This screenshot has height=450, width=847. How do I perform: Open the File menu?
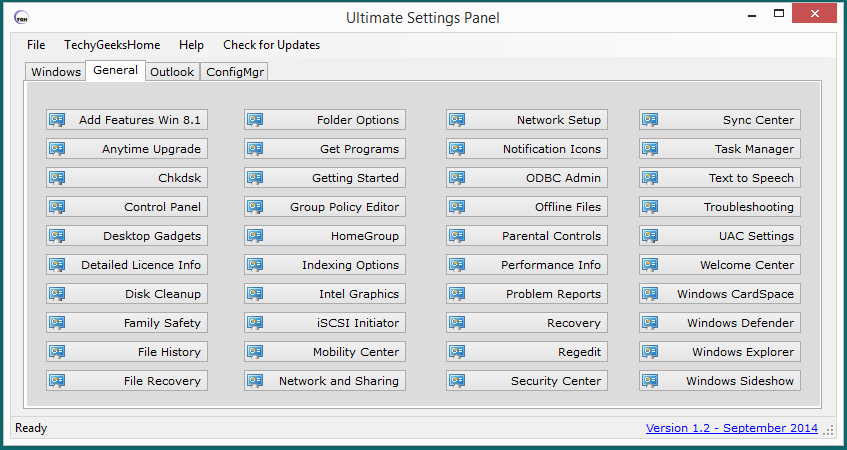coord(36,45)
